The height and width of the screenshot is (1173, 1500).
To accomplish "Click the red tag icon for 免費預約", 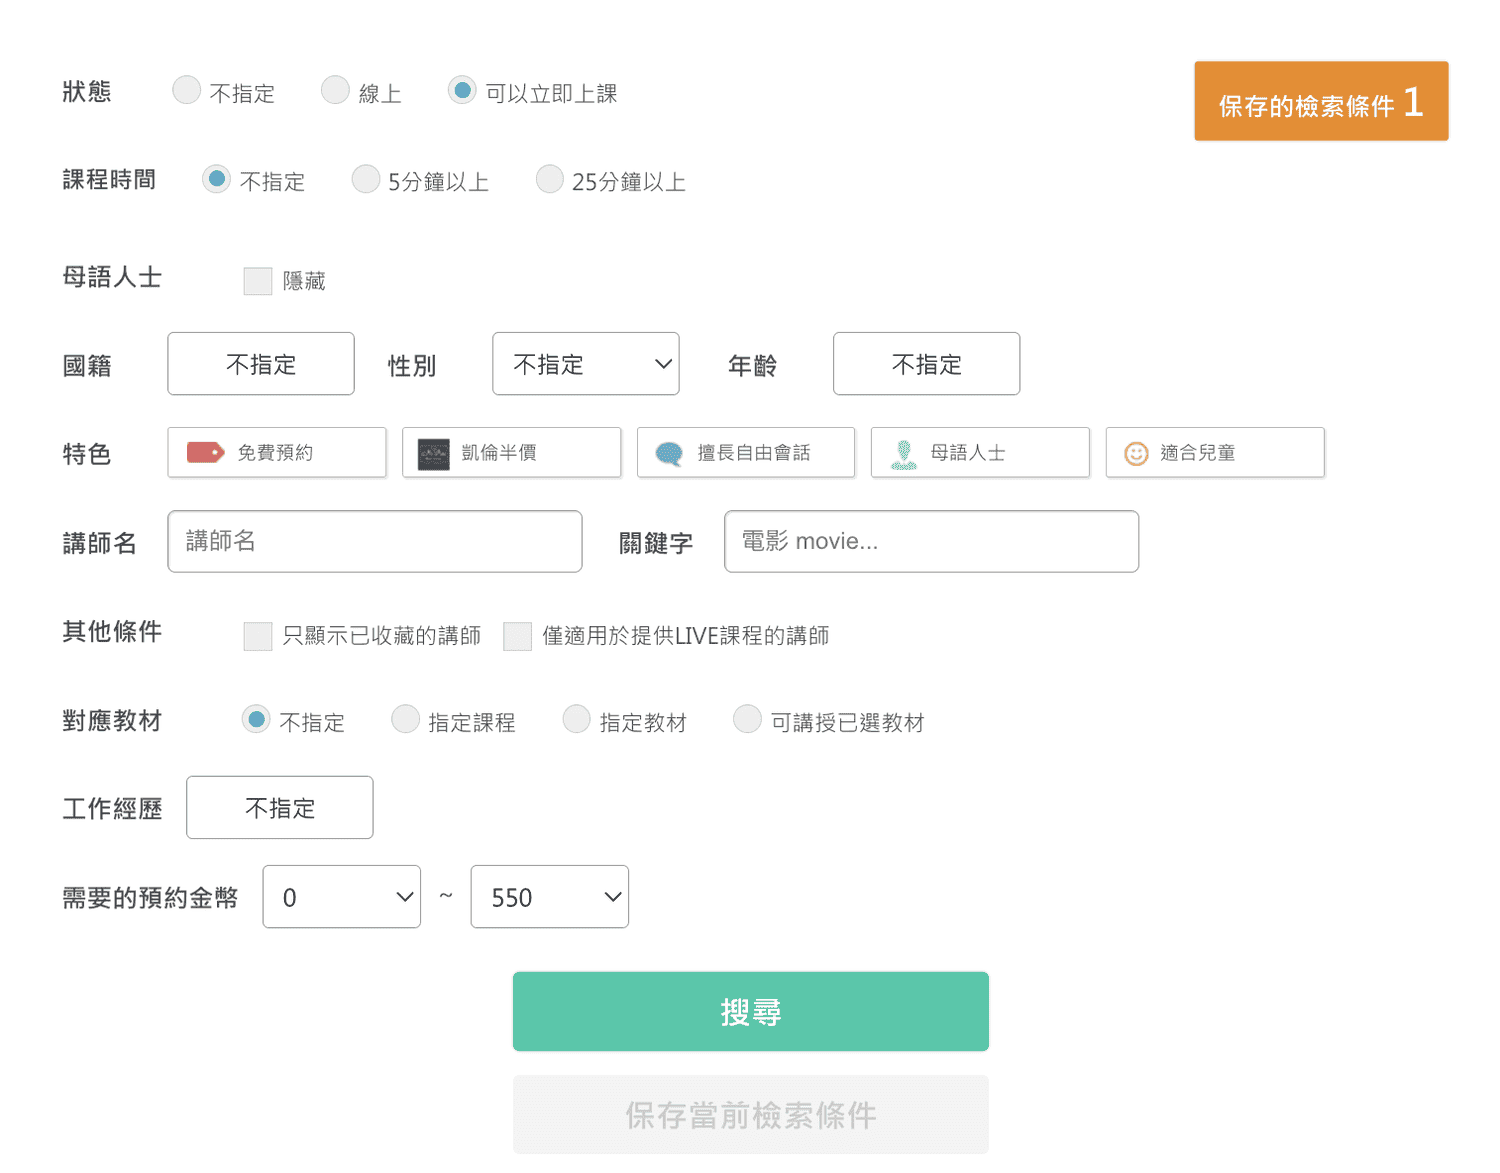I will tap(206, 453).
